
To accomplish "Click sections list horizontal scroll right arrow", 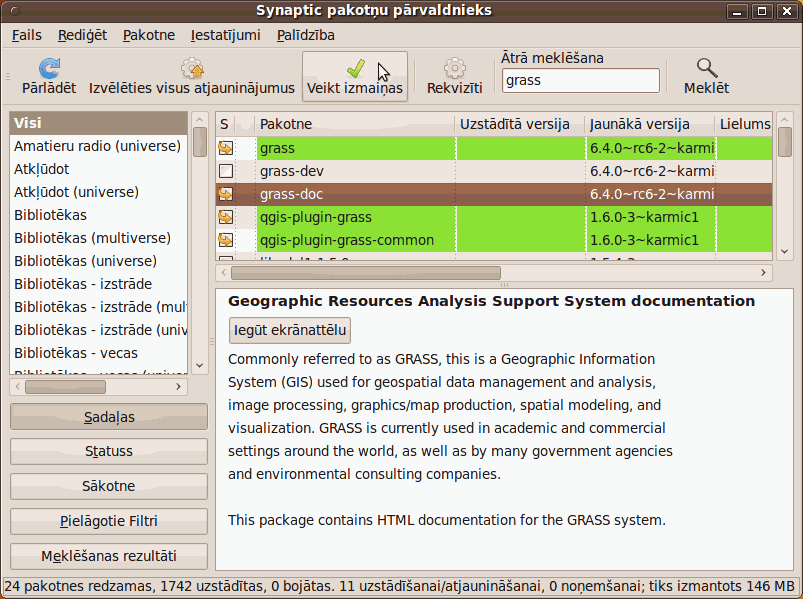I will pos(178,387).
